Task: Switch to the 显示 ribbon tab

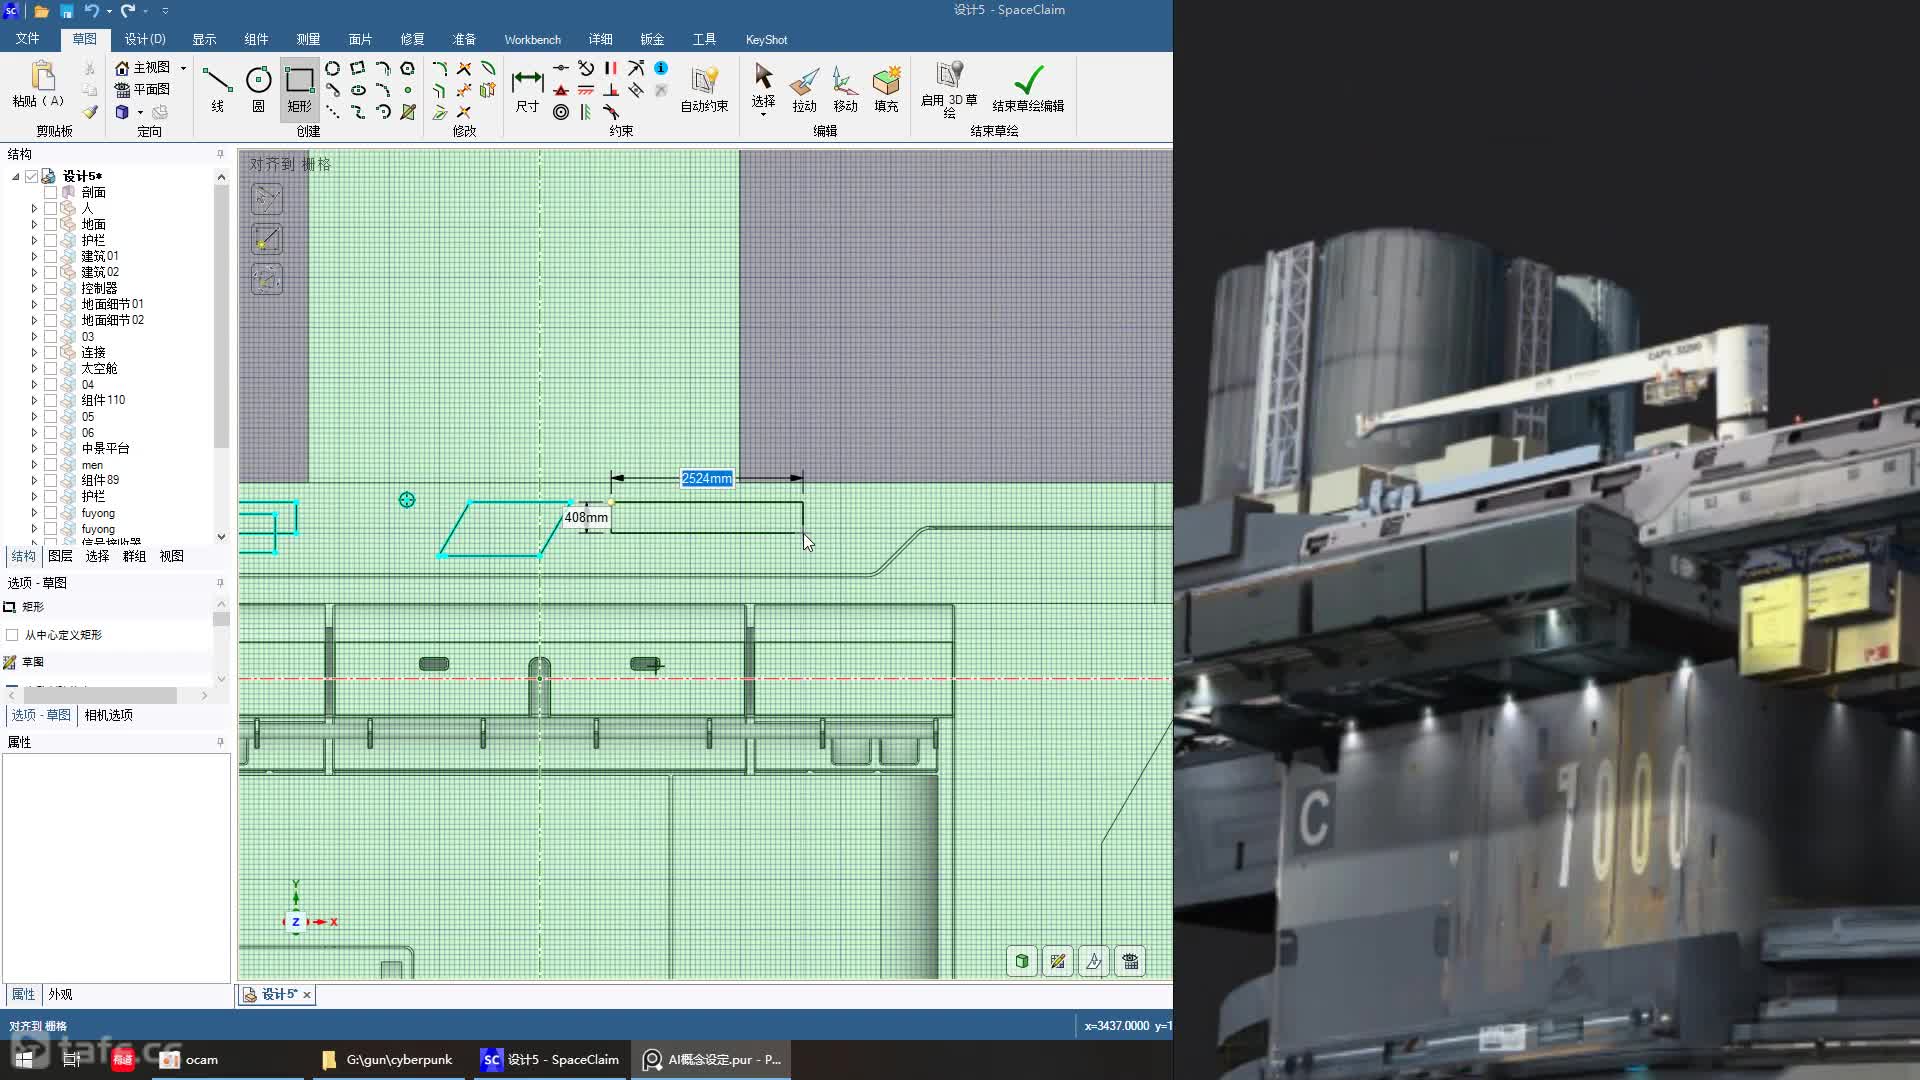Action: coord(204,39)
